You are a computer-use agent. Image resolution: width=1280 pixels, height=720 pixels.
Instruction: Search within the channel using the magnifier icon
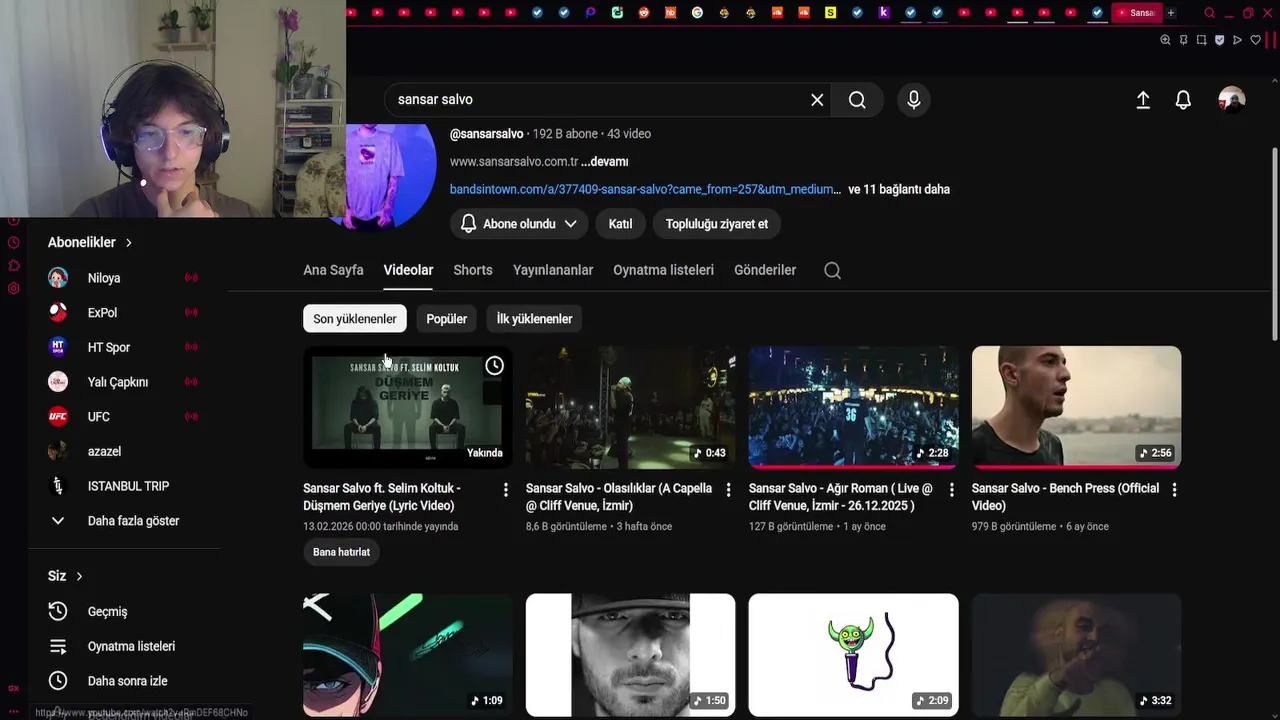click(x=832, y=270)
